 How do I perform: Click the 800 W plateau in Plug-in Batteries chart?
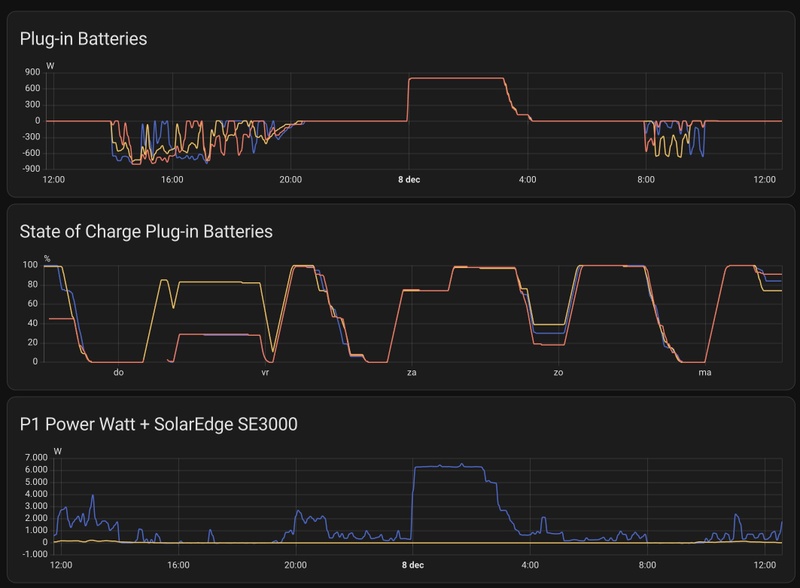(456, 78)
